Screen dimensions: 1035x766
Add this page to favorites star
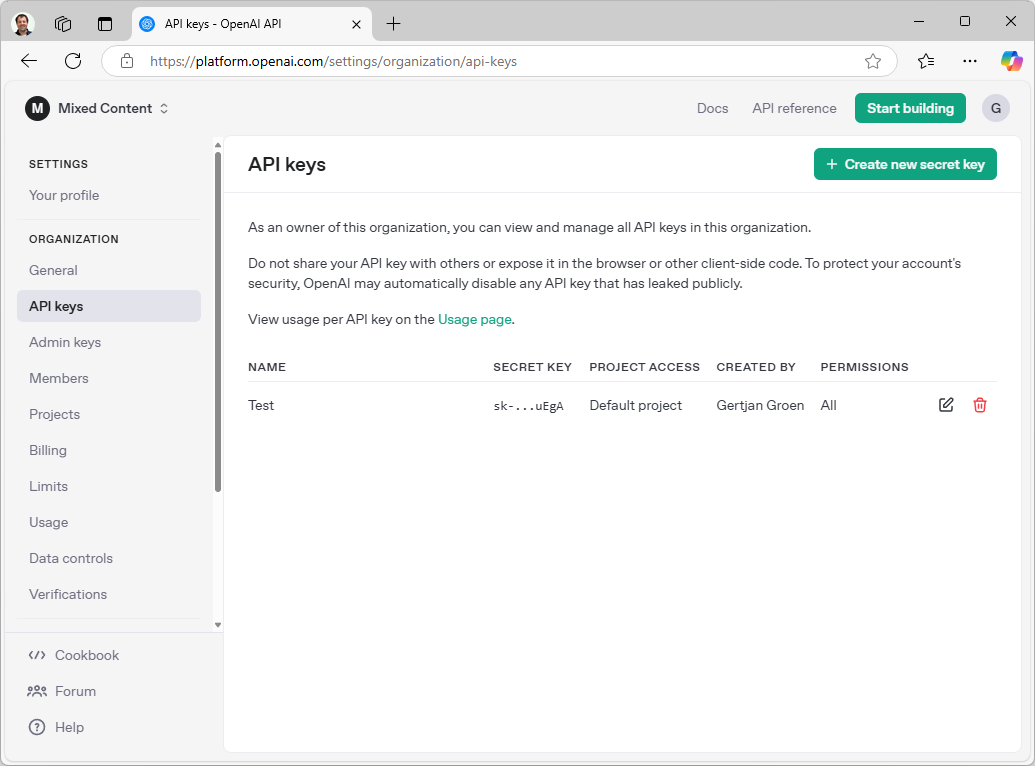pos(873,61)
